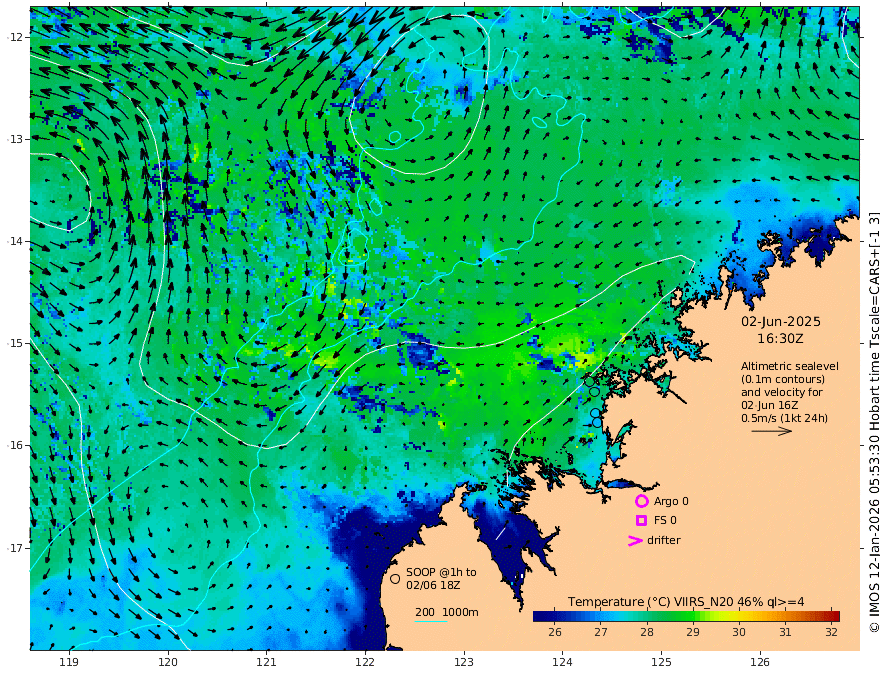Image resolution: width=880 pixels, height=680 pixels.
Task: Click the IMOS copyright text on right edge
Action: [x=873, y=422]
